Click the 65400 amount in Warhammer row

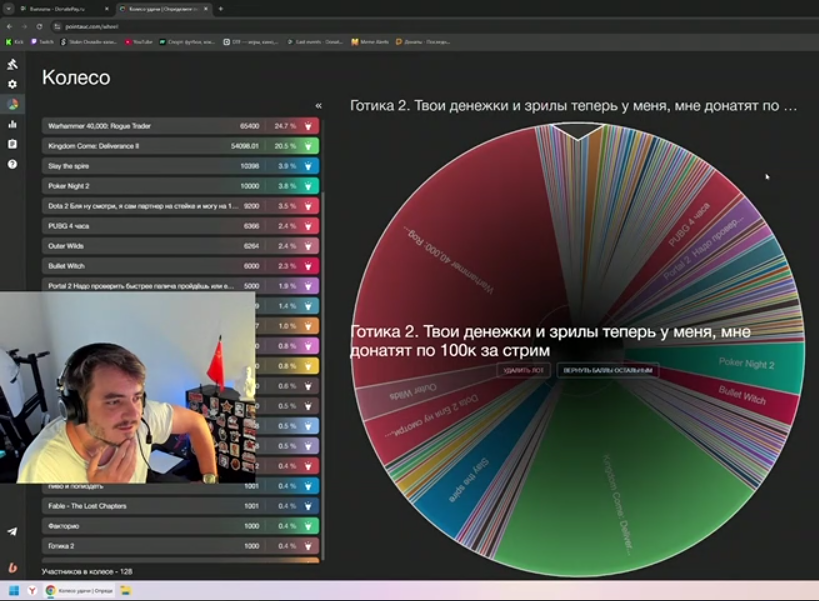(249, 126)
